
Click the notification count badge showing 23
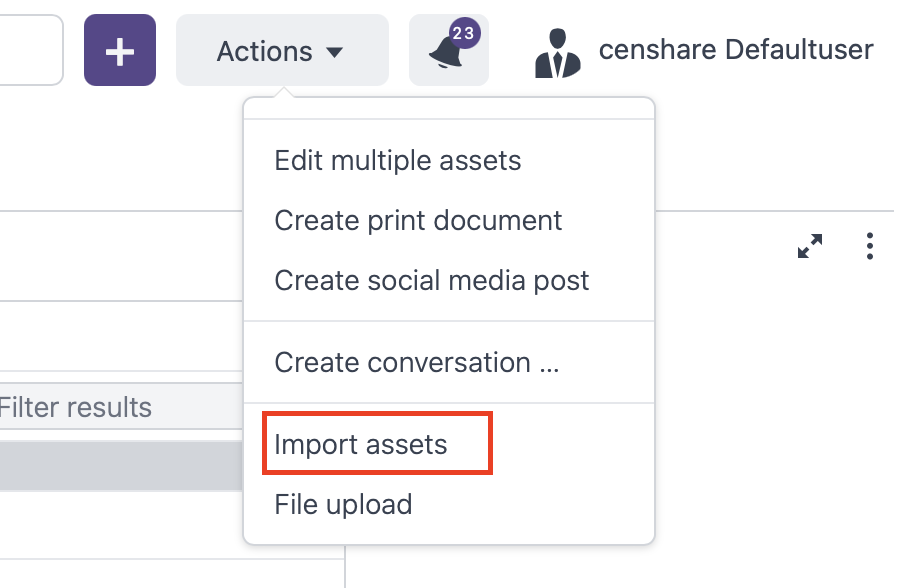(463, 33)
